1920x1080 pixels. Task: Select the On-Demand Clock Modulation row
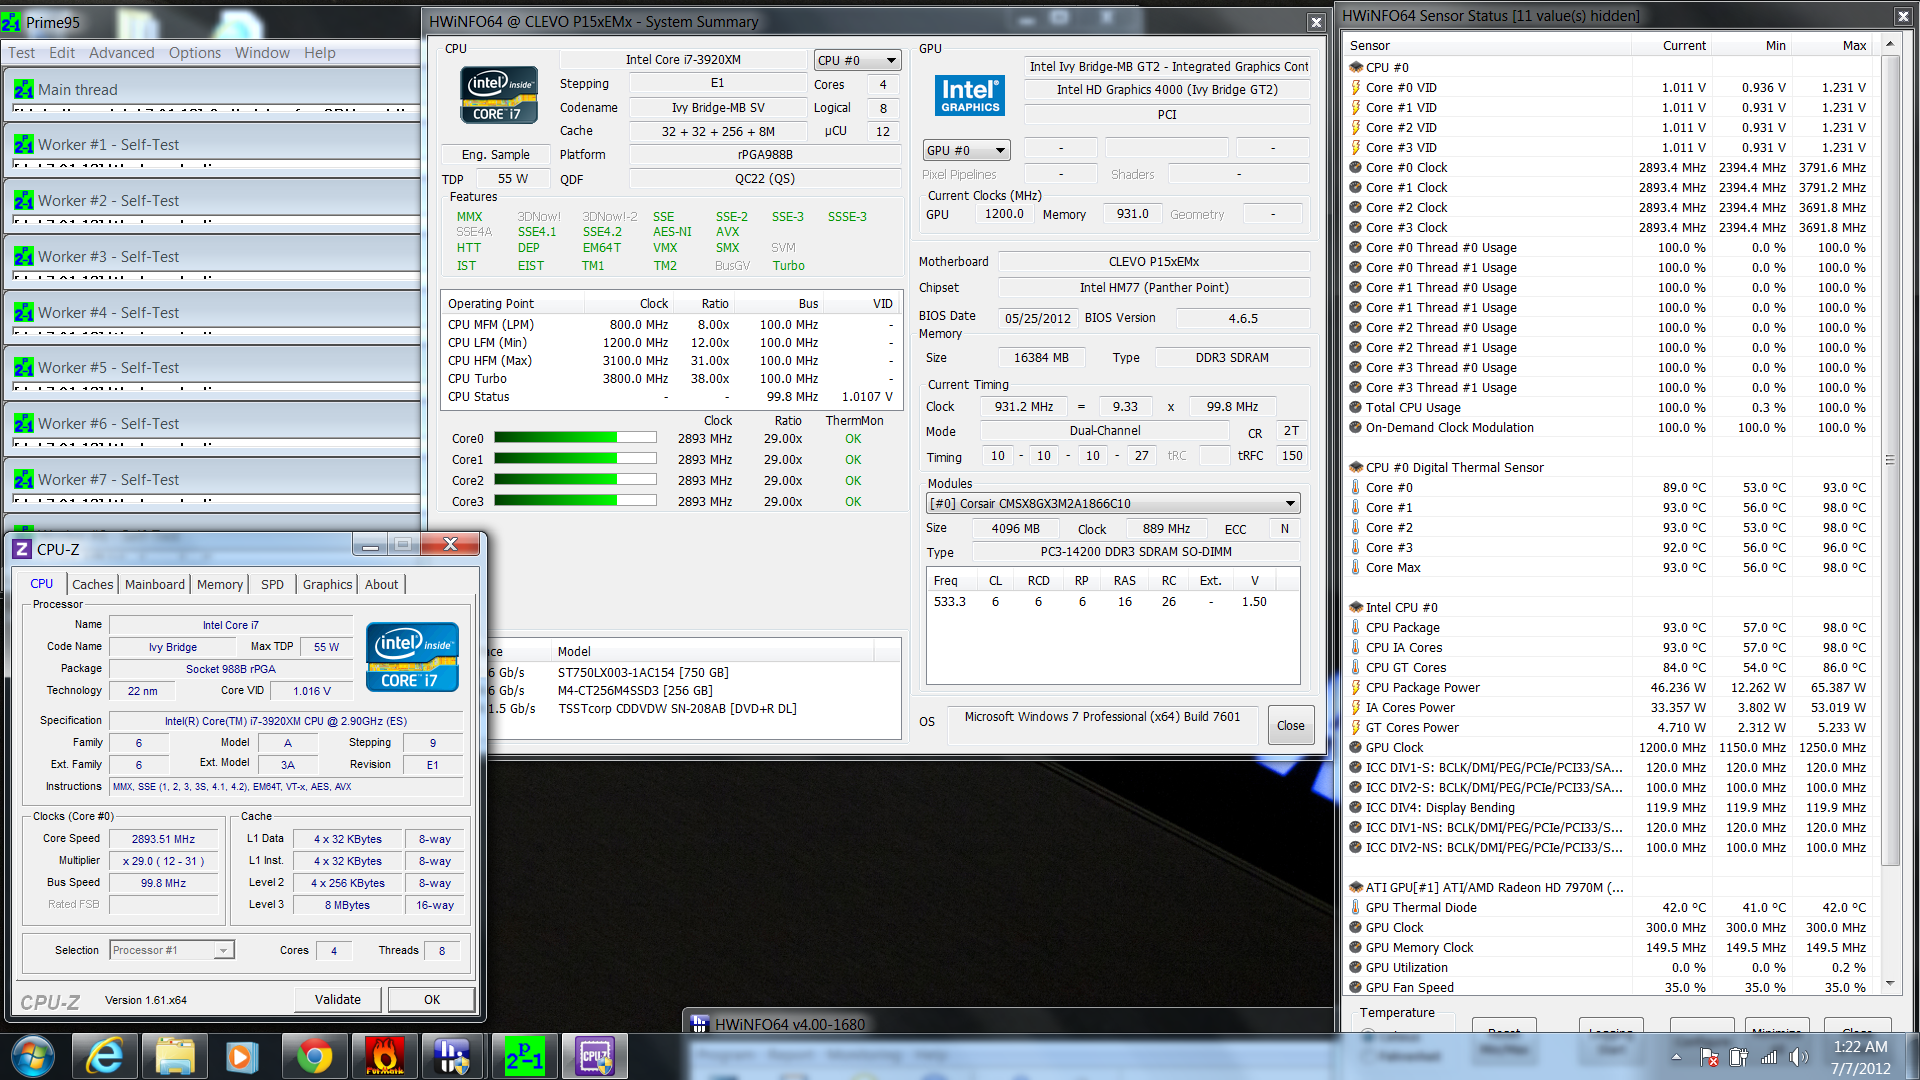[x=1612, y=428]
